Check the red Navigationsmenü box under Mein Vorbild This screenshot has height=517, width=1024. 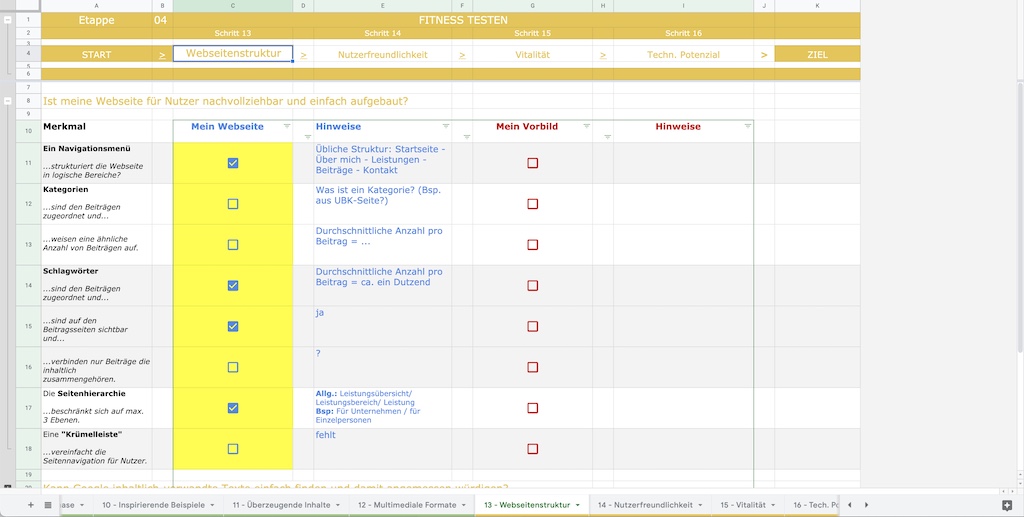(x=532, y=163)
